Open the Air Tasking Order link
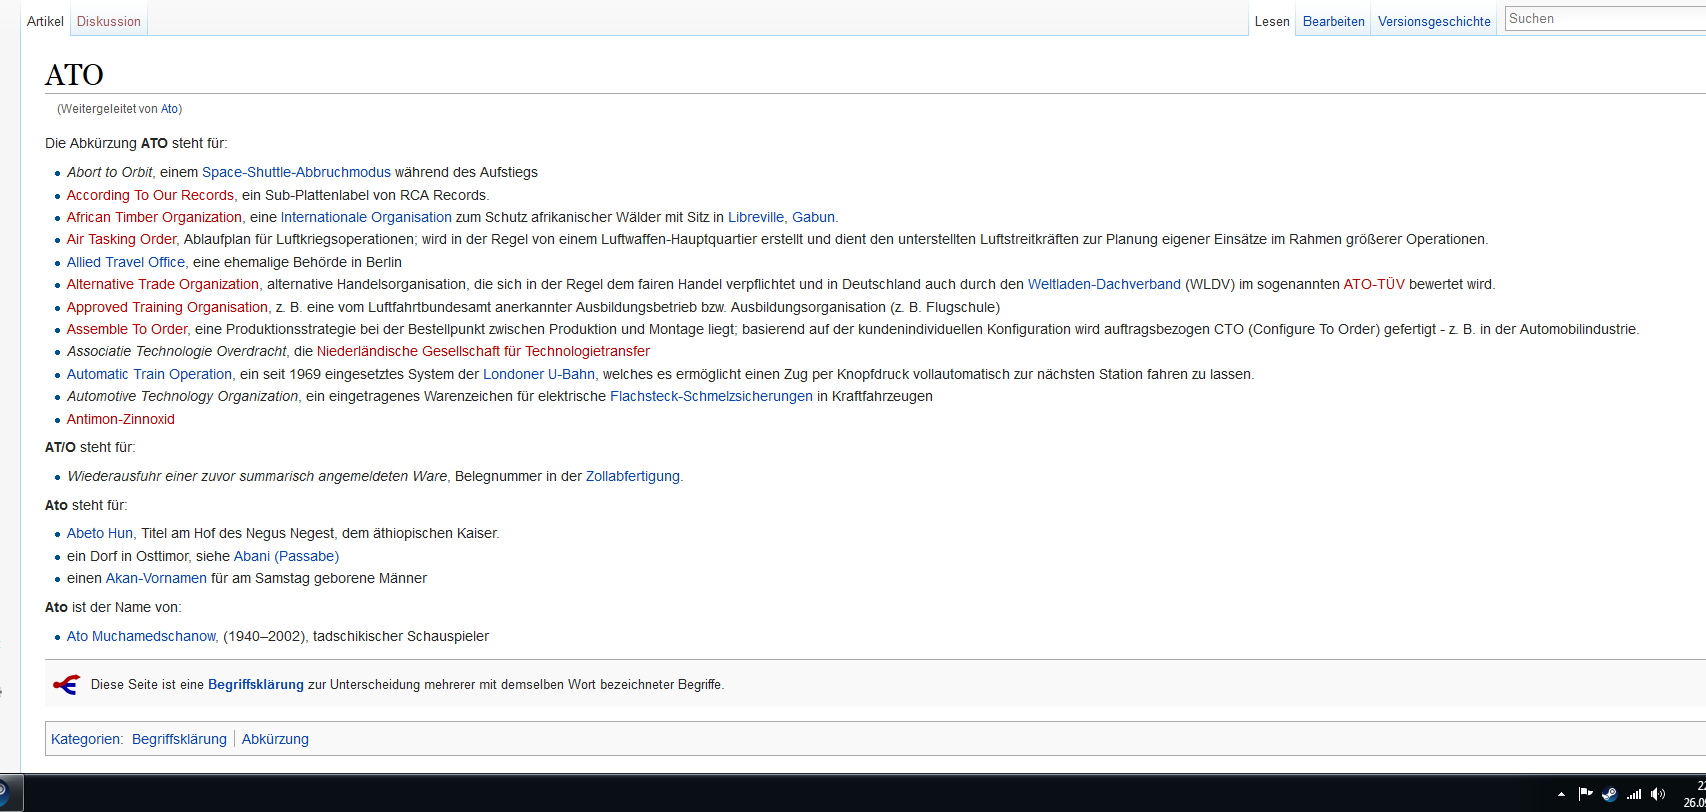This screenshot has width=1706, height=812. (121, 239)
